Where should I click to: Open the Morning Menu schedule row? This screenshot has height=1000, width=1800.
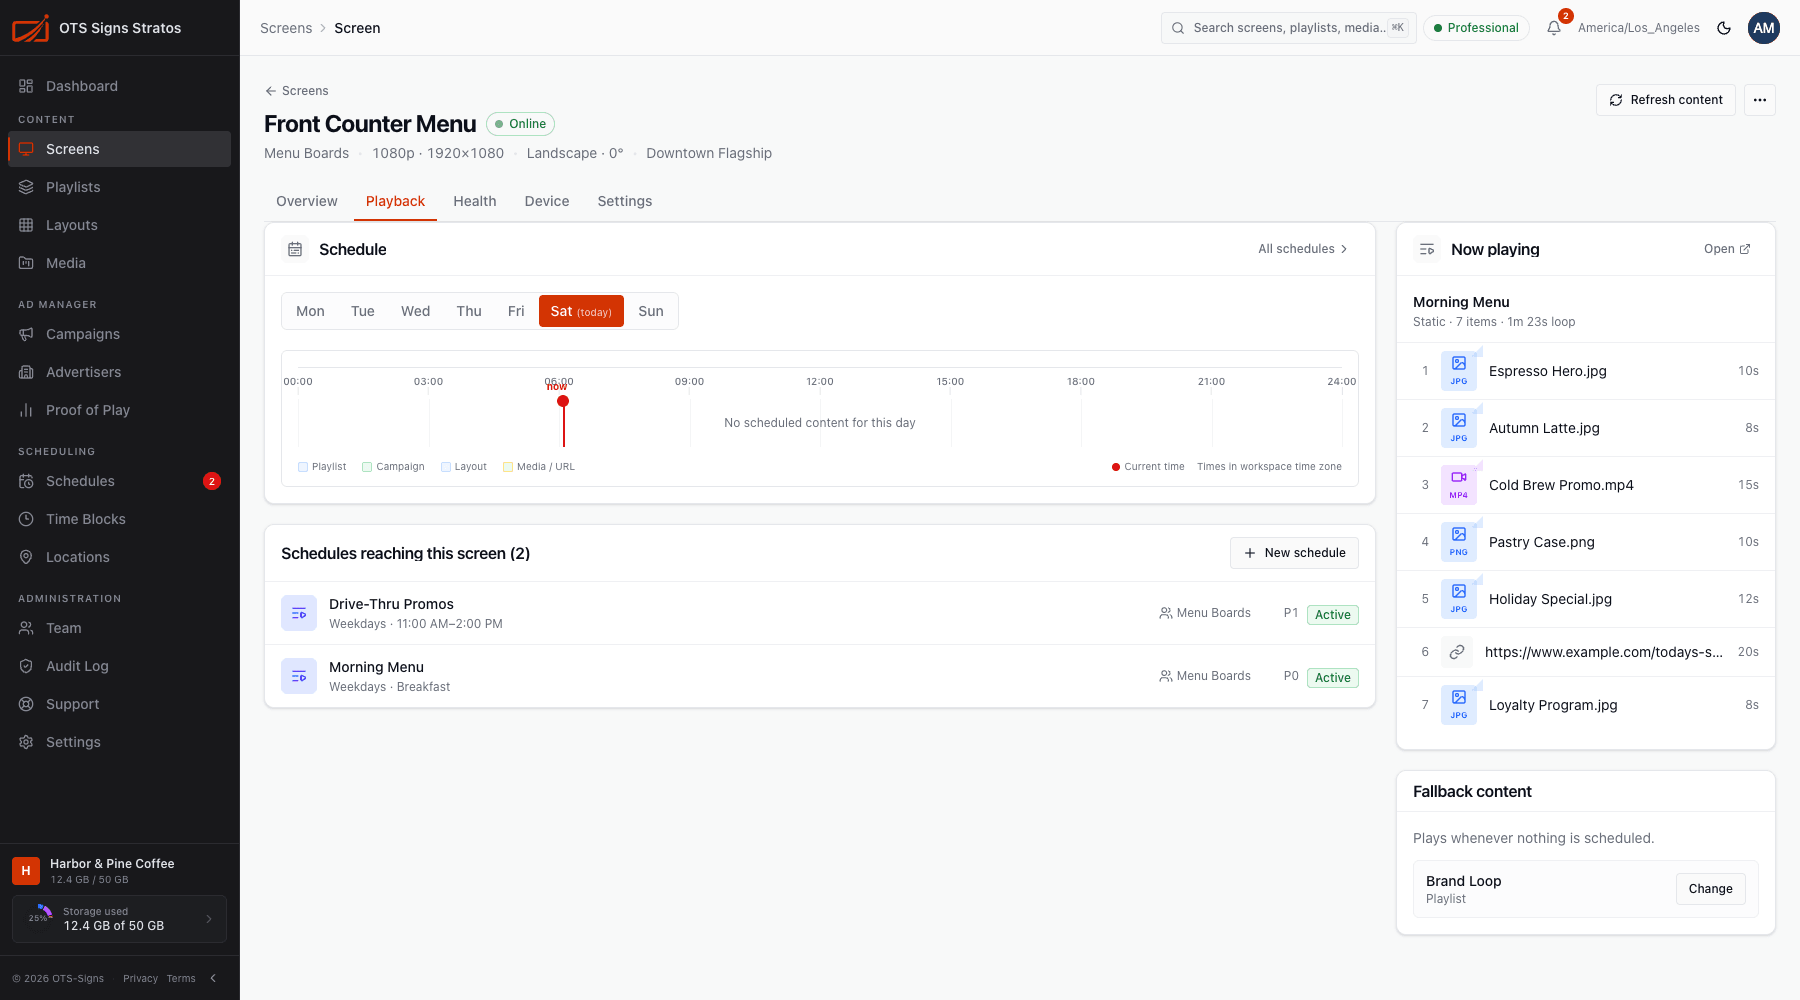click(820, 676)
